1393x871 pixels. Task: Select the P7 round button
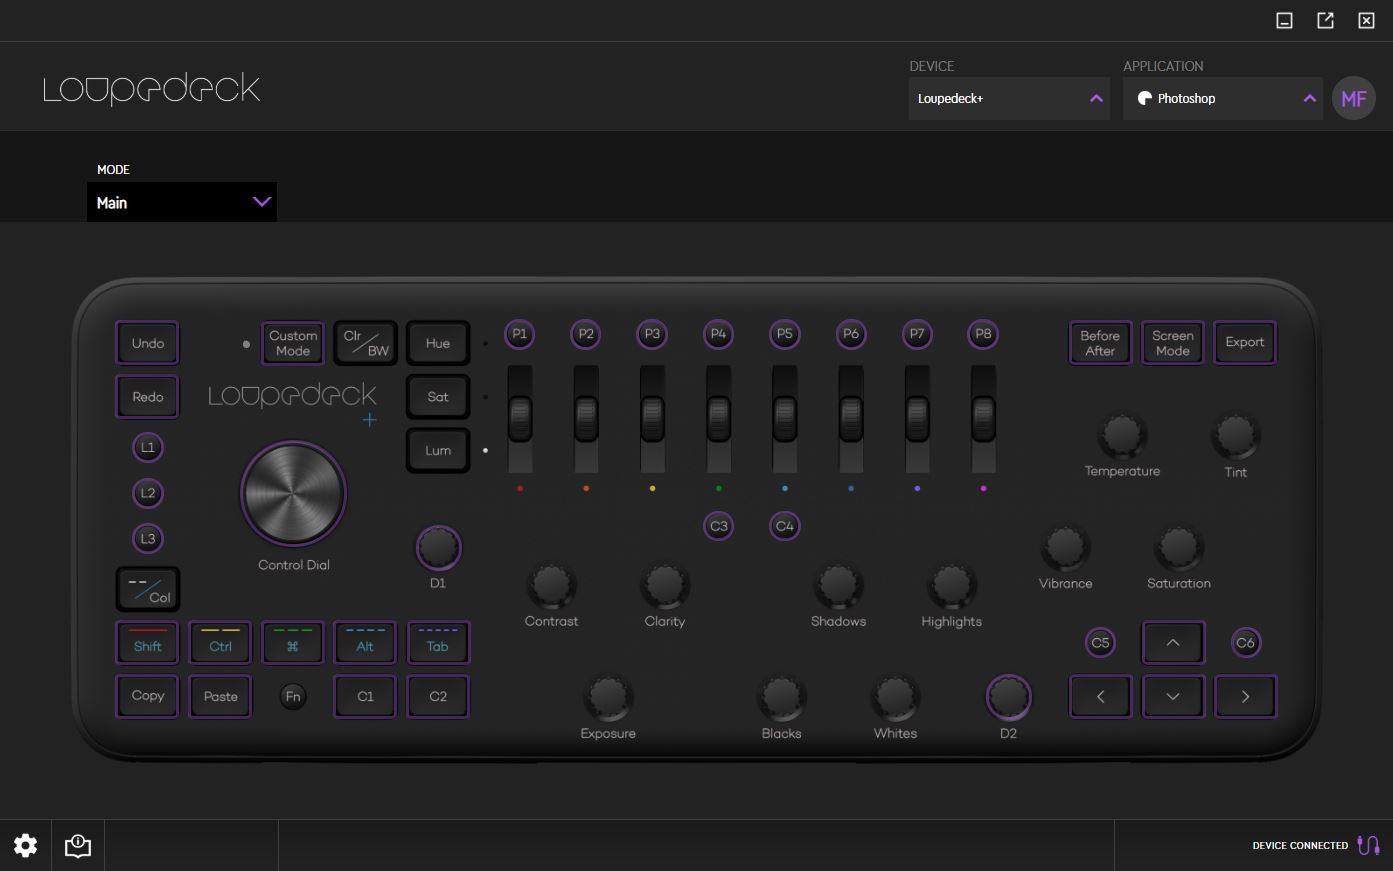[917, 334]
